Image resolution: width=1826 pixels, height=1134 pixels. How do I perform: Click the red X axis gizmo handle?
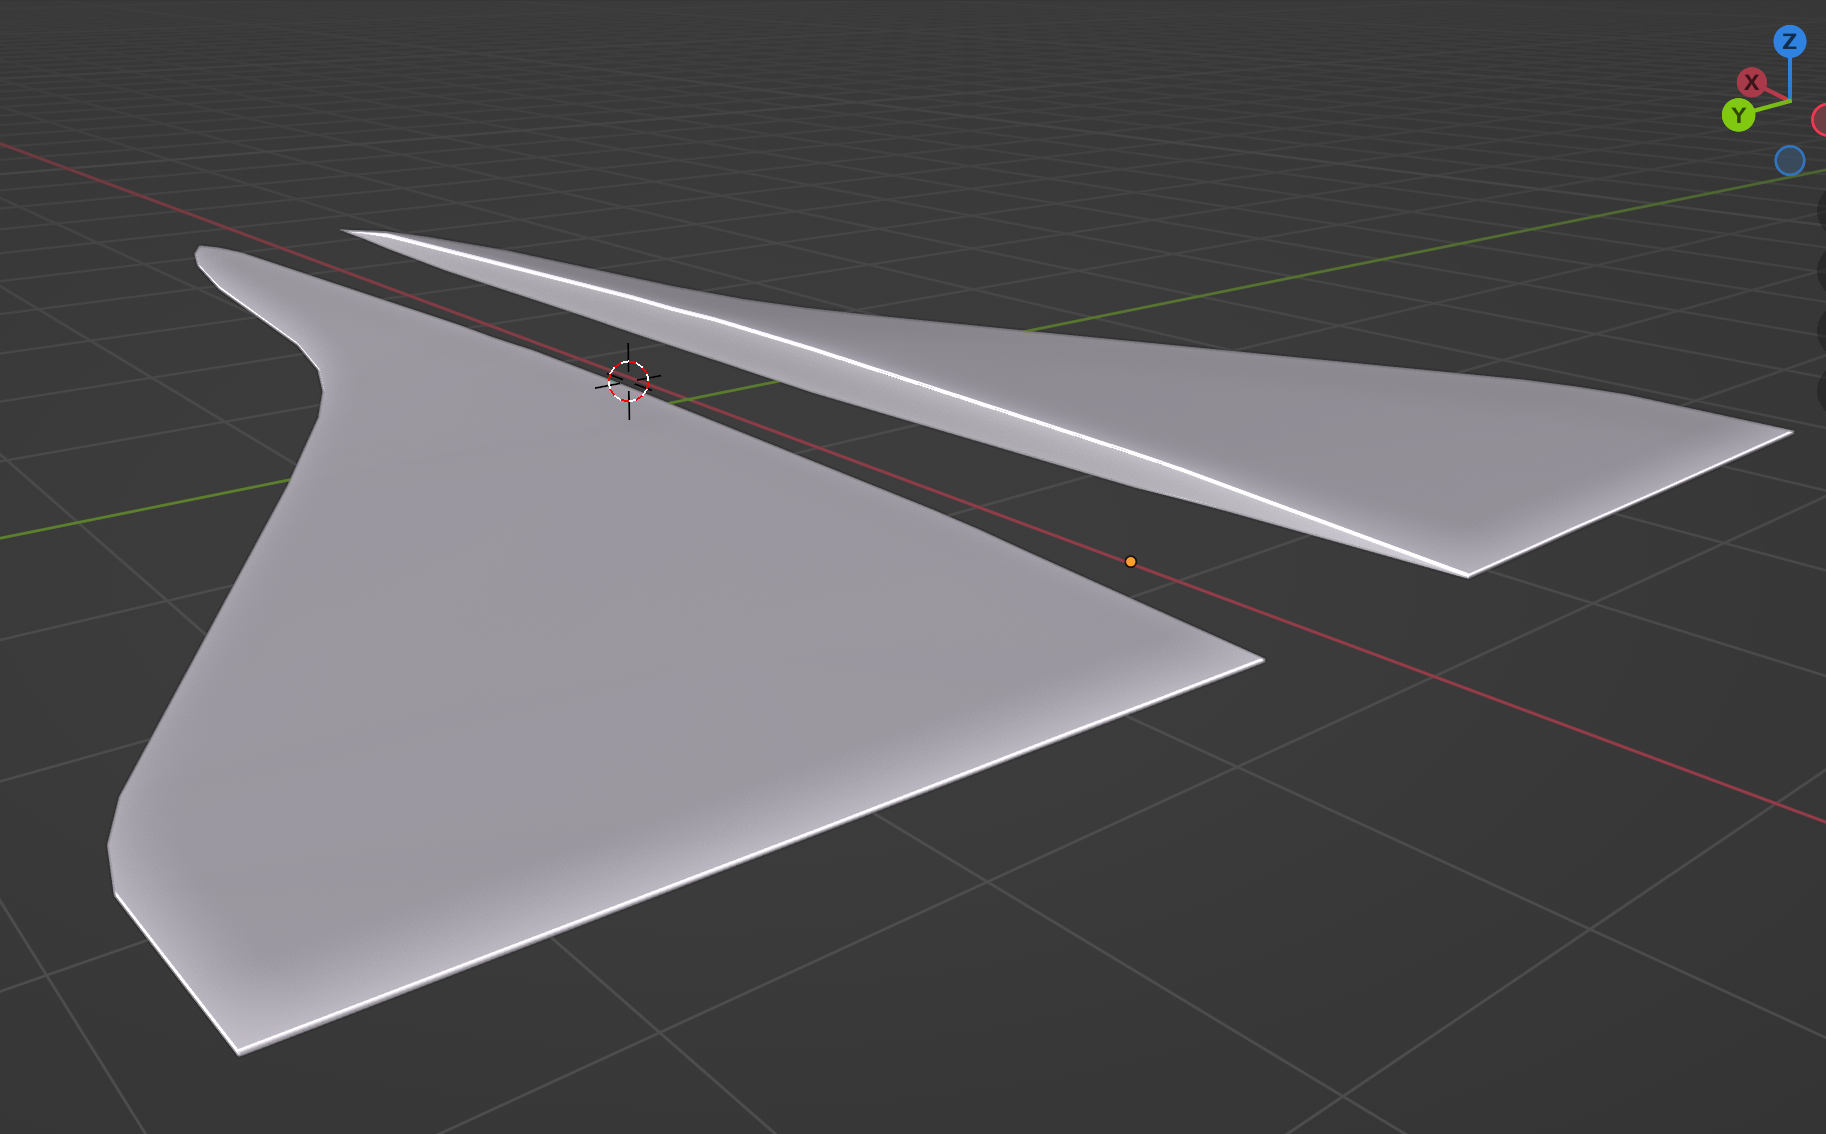[1751, 82]
